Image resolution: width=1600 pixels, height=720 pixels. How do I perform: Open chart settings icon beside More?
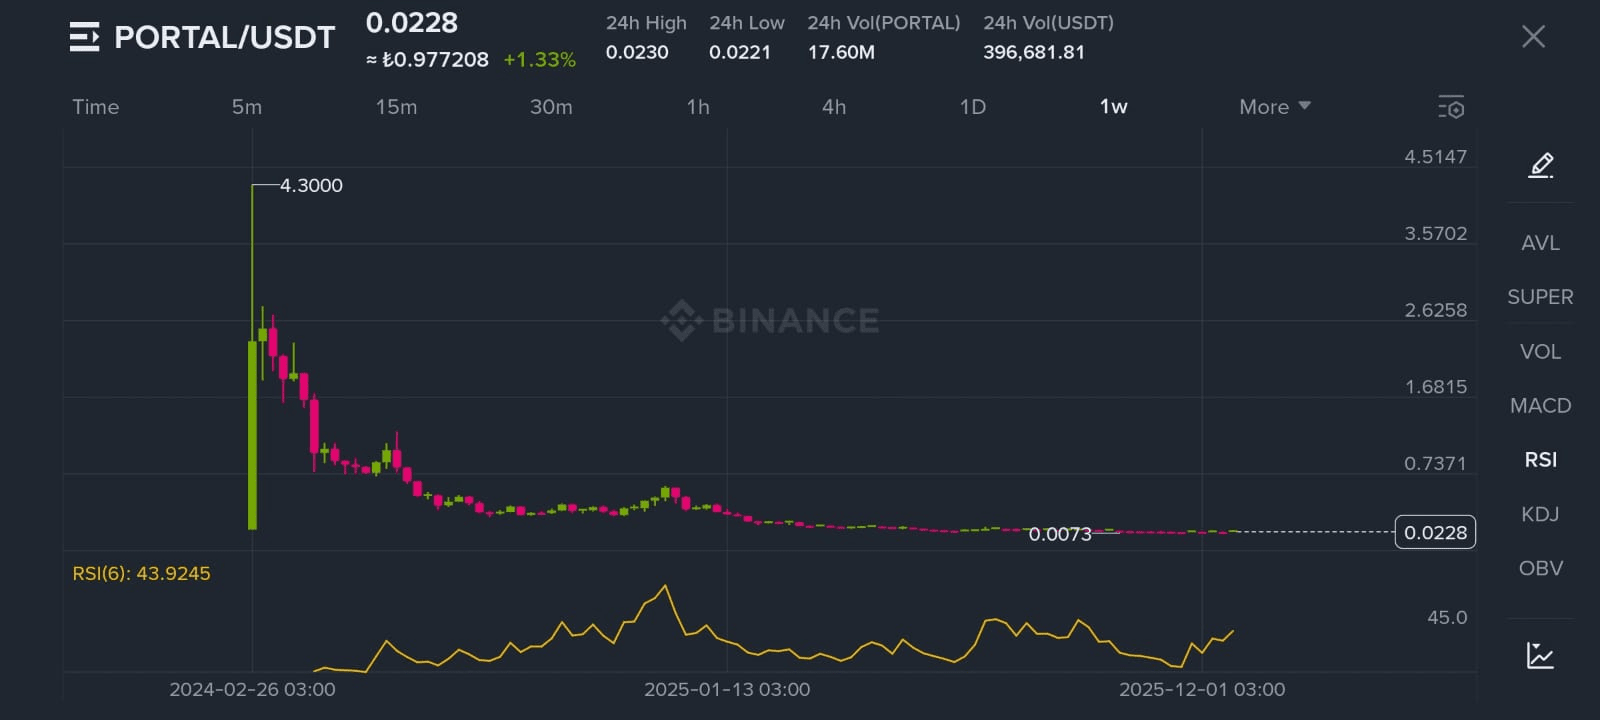(1451, 107)
